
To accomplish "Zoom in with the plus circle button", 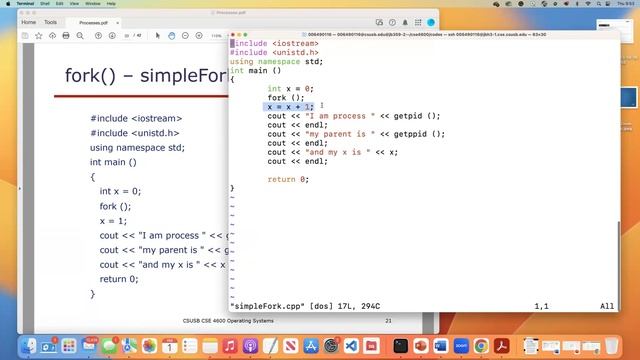I will [x=199, y=36].
